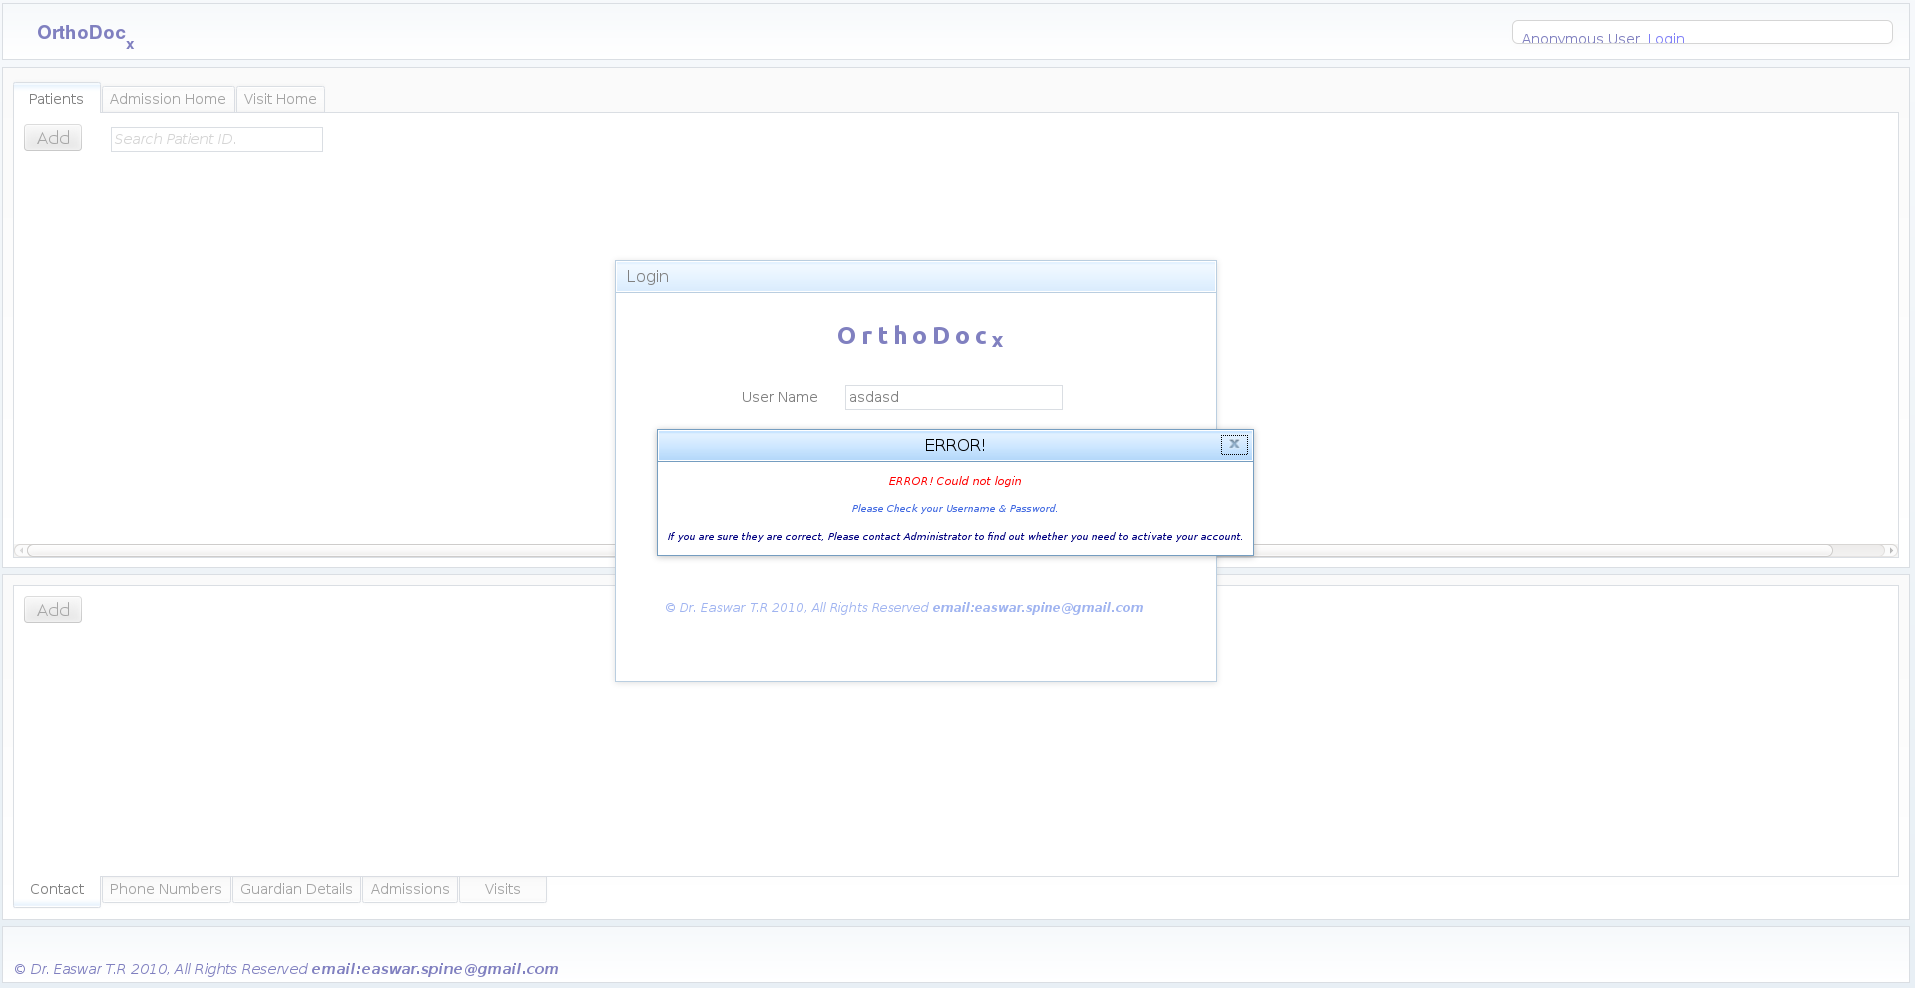Go to the Visits tab
The image size is (1915, 988).
coord(502,889)
